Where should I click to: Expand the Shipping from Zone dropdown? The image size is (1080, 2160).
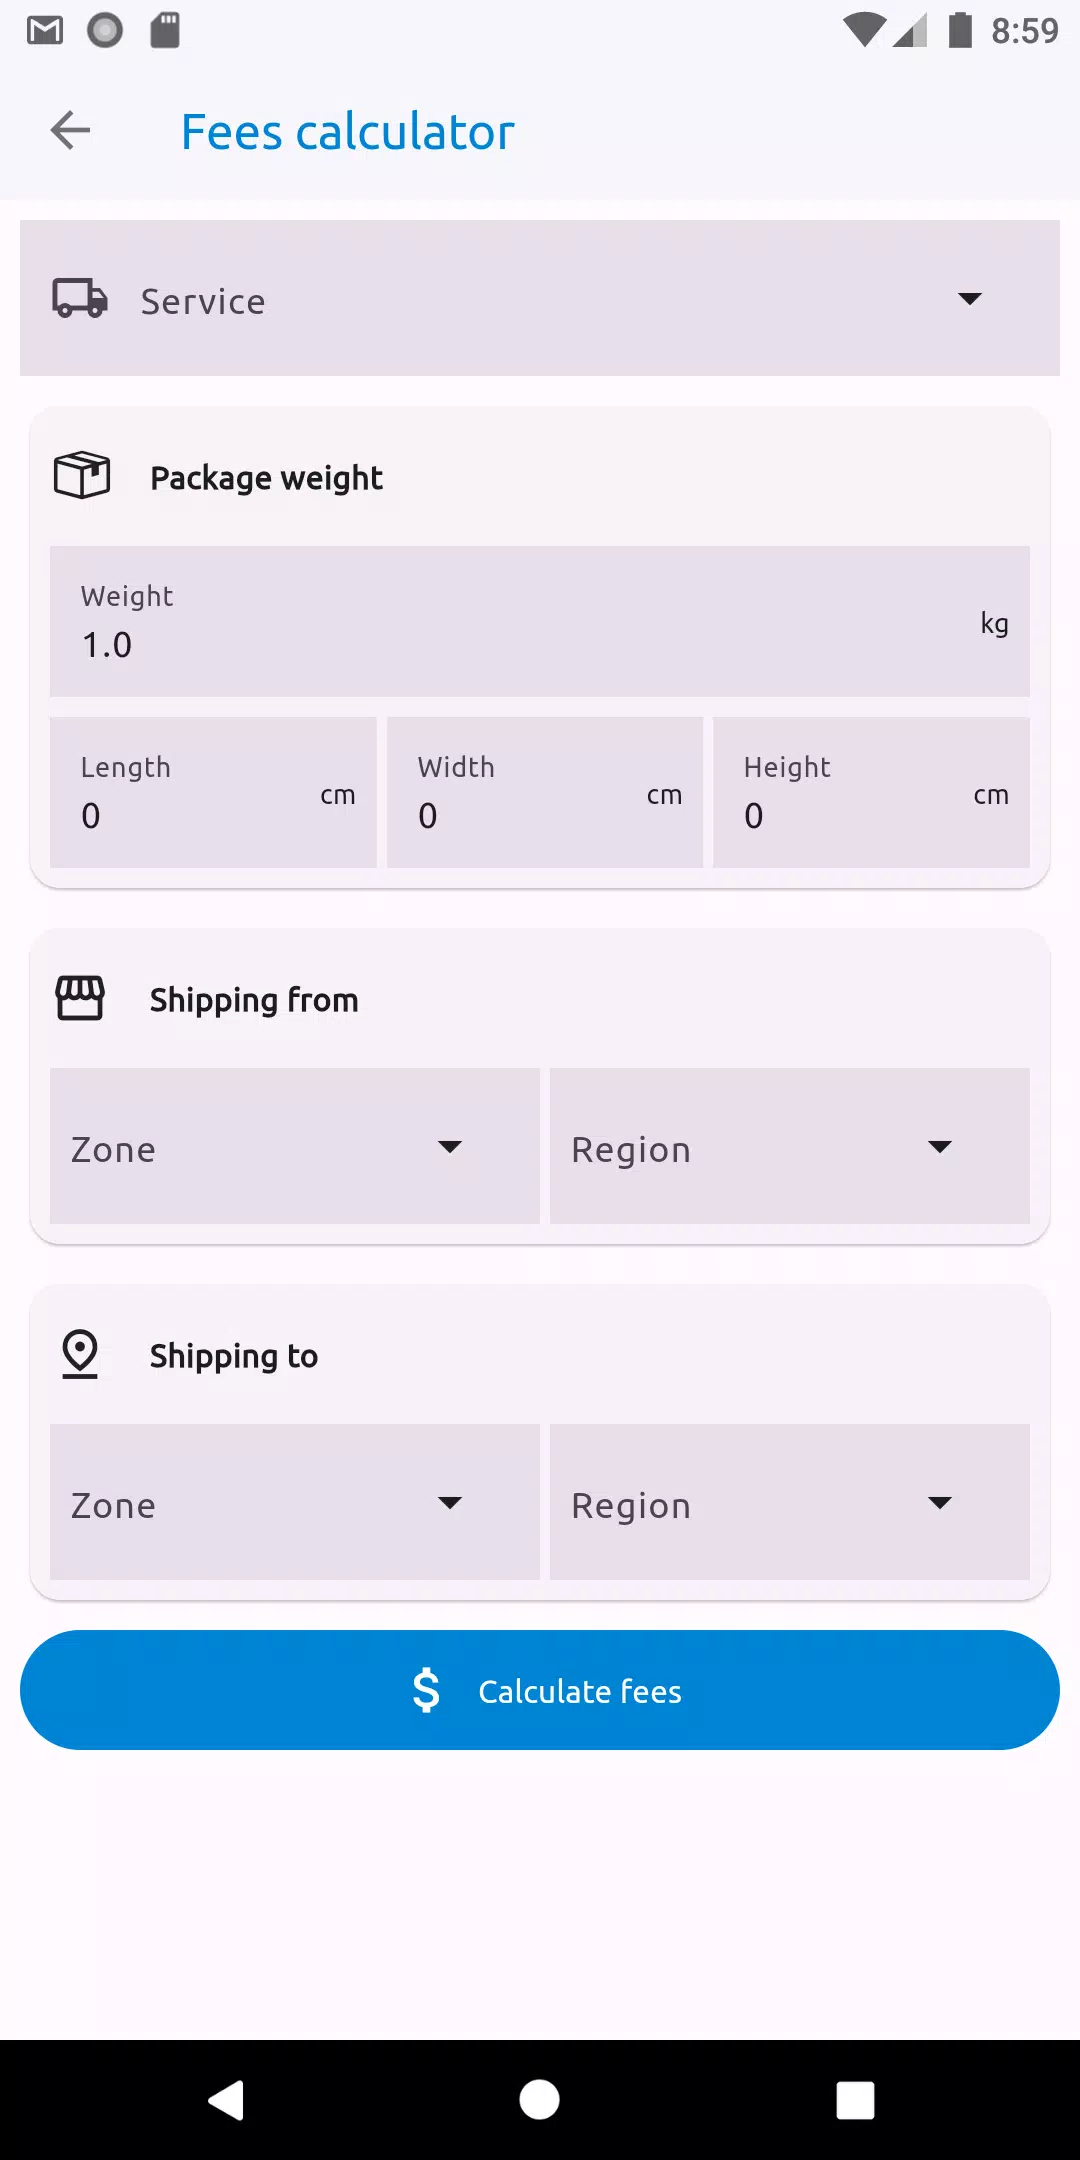[295, 1146]
